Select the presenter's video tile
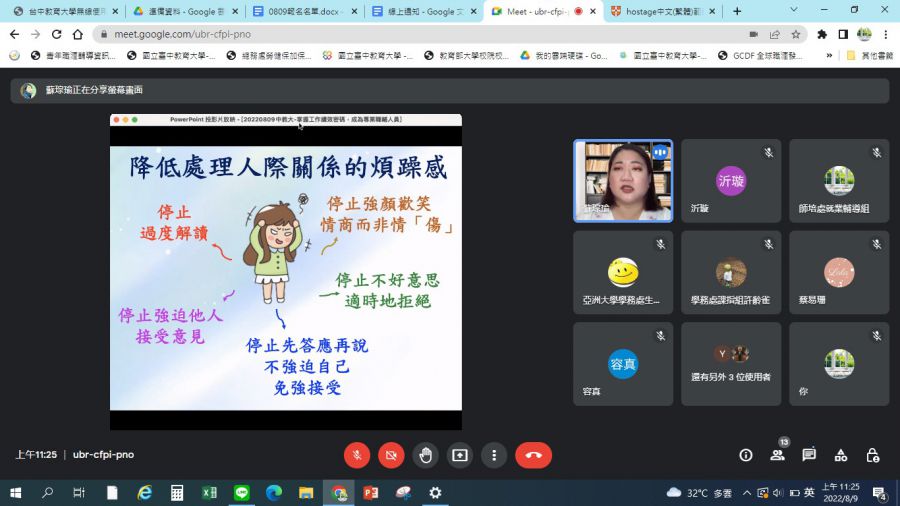This screenshot has width=900, height=506. coord(622,180)
